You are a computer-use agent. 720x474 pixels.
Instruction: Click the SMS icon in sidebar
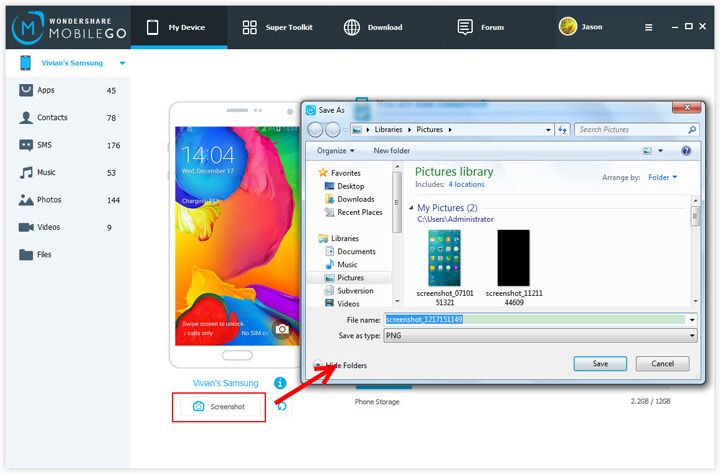(x=26, y=145)
